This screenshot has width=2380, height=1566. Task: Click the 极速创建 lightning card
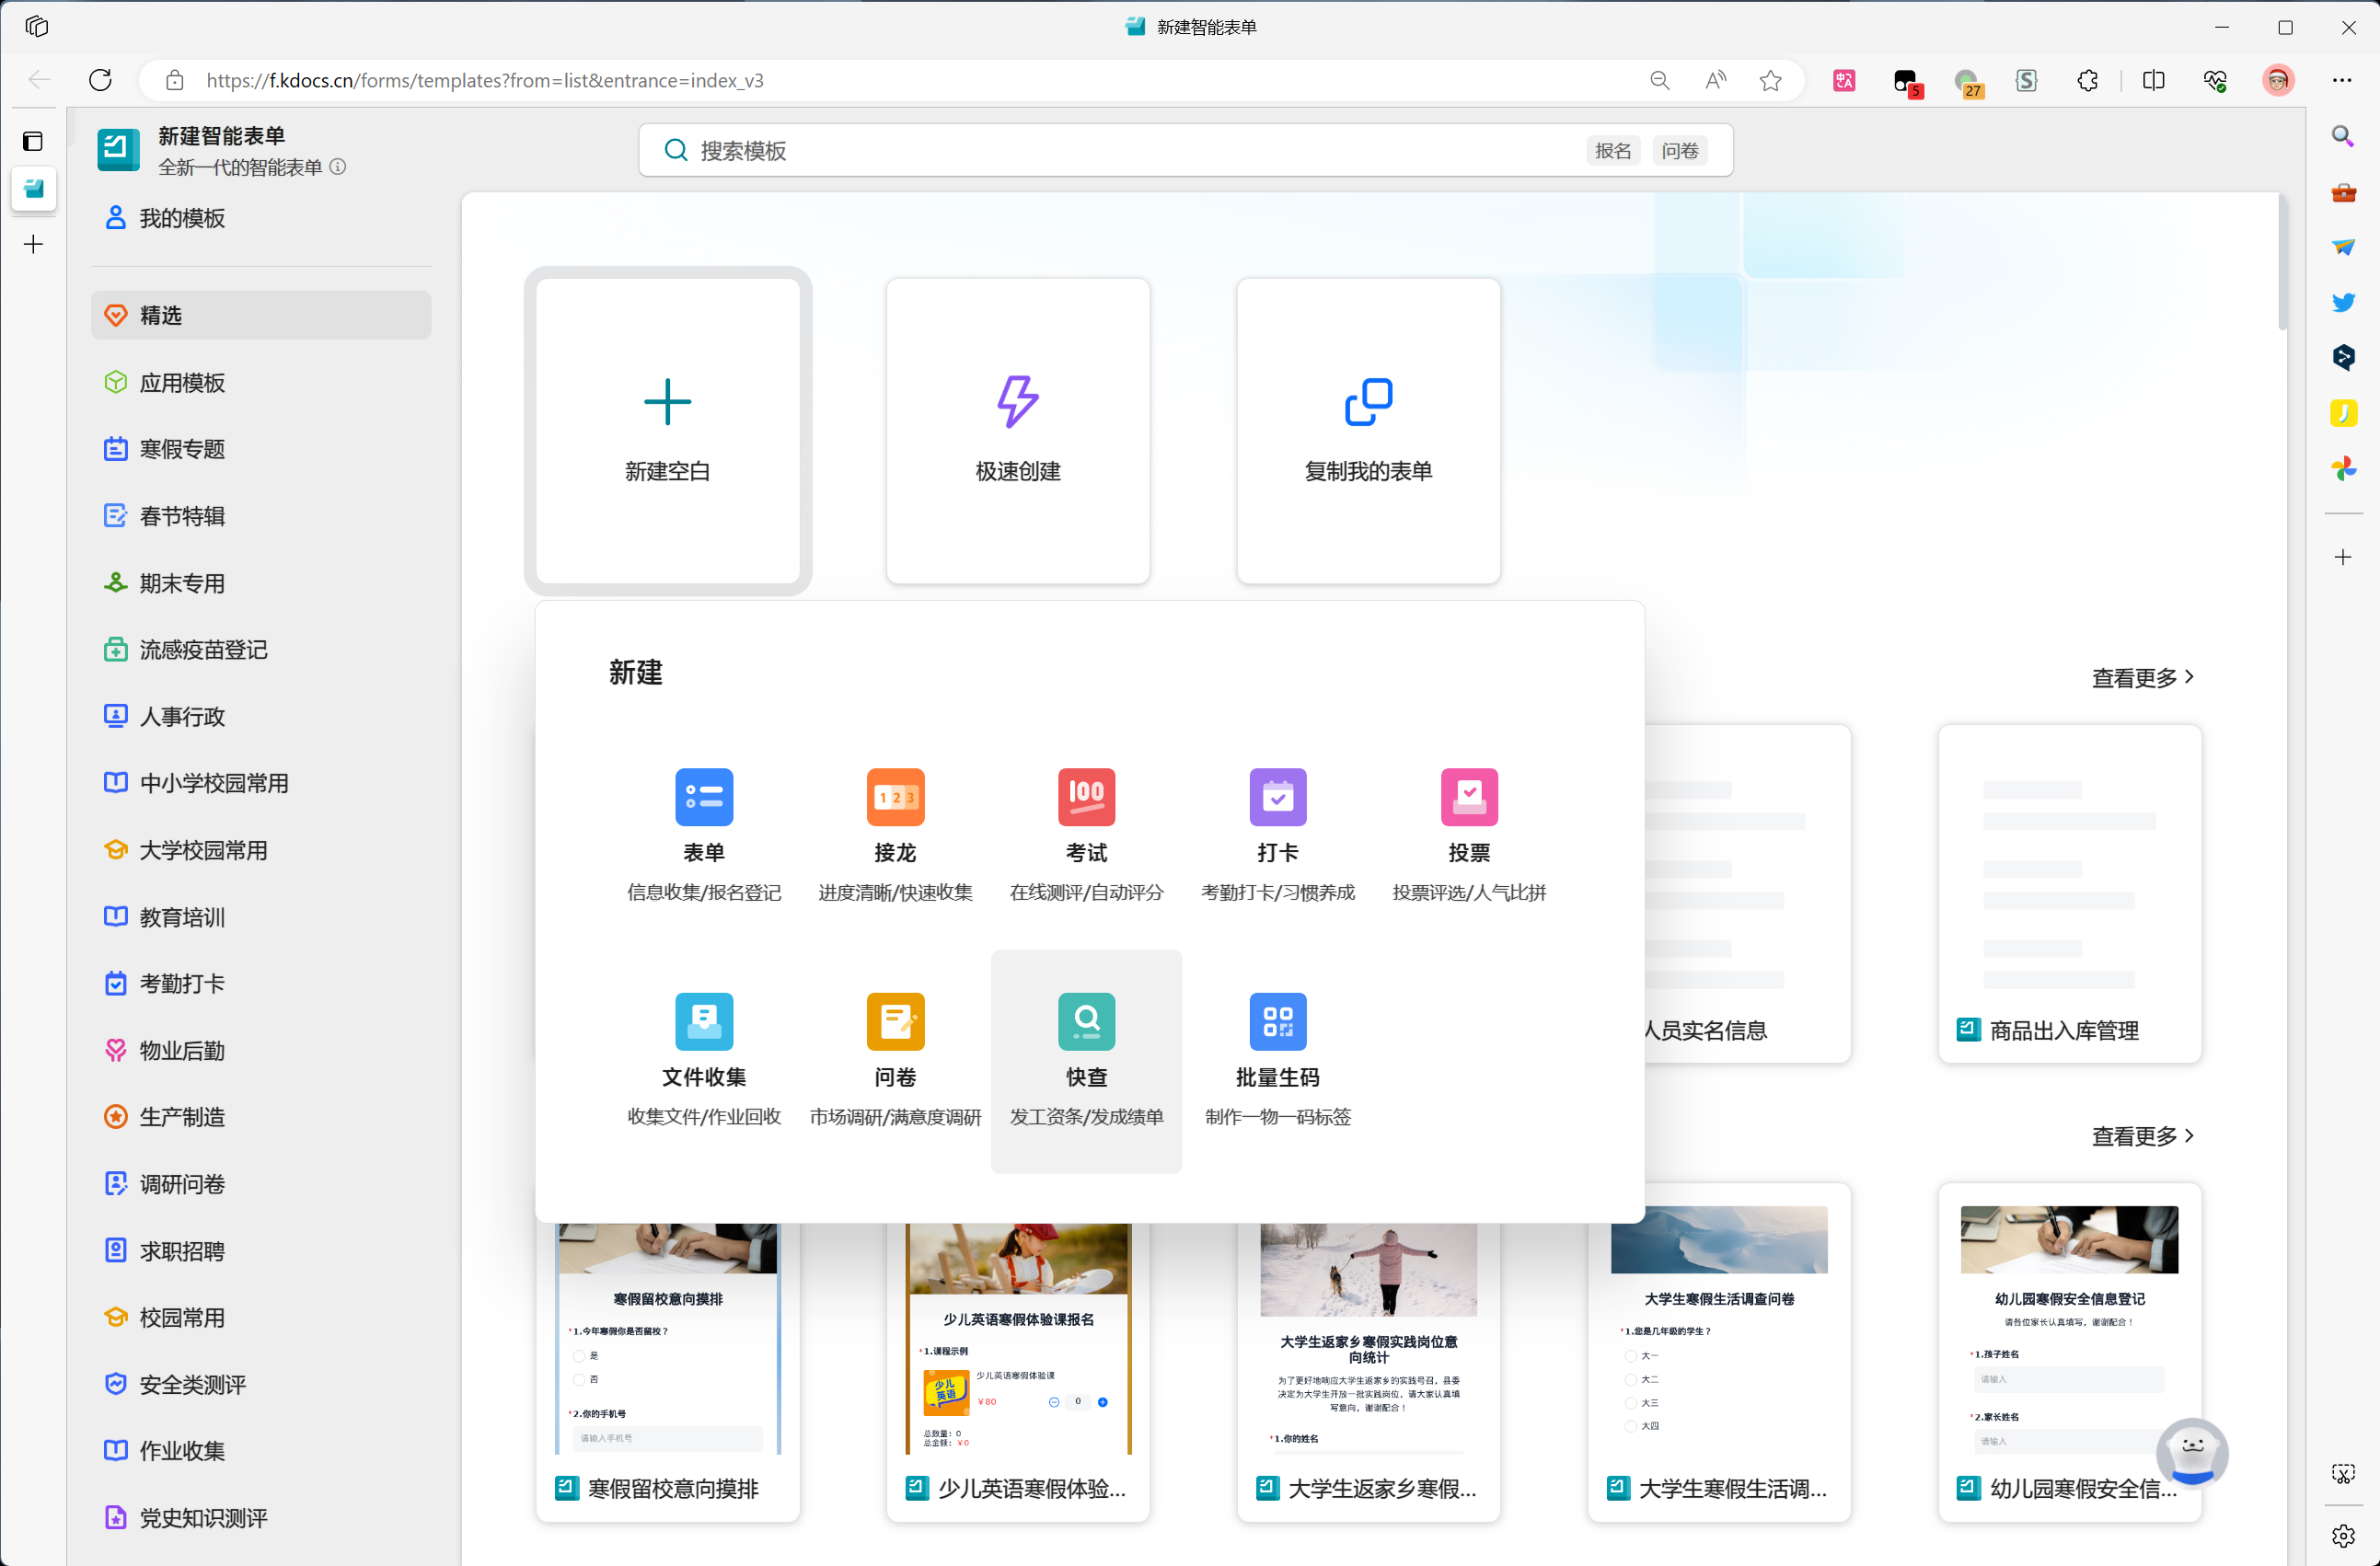1017,430
